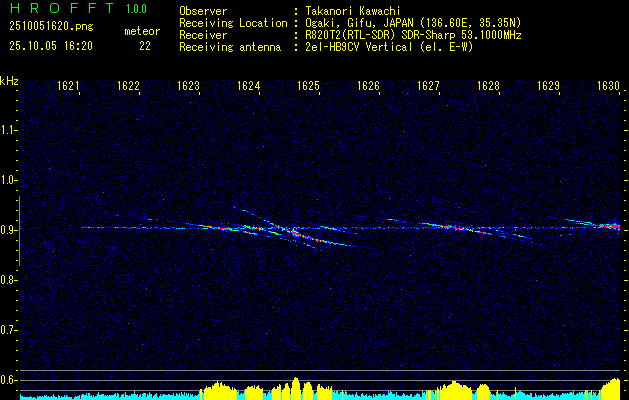Viewport: 629px width, 400px height.
Task: Click the 1.1 kHz axis label
Action: [7, 130]
